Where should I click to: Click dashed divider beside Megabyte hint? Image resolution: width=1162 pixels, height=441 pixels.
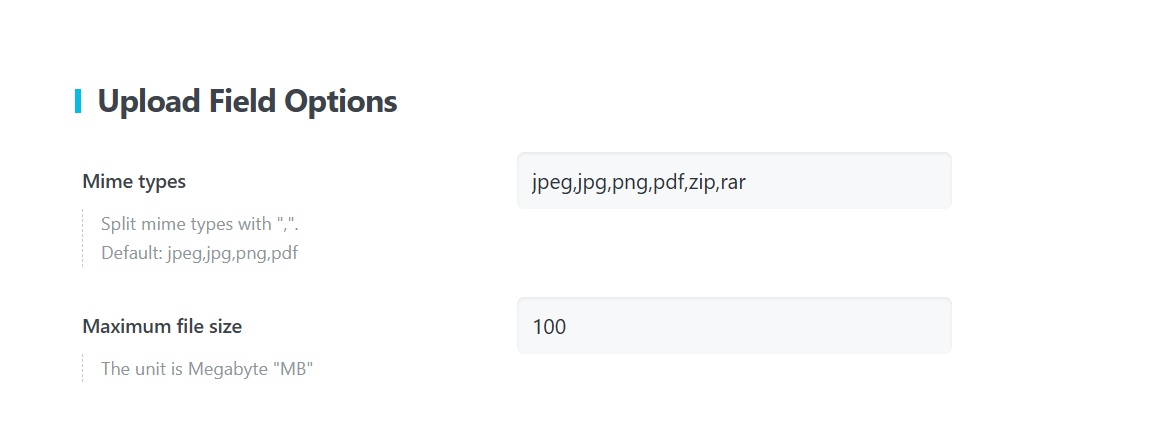tap(83, 368)
